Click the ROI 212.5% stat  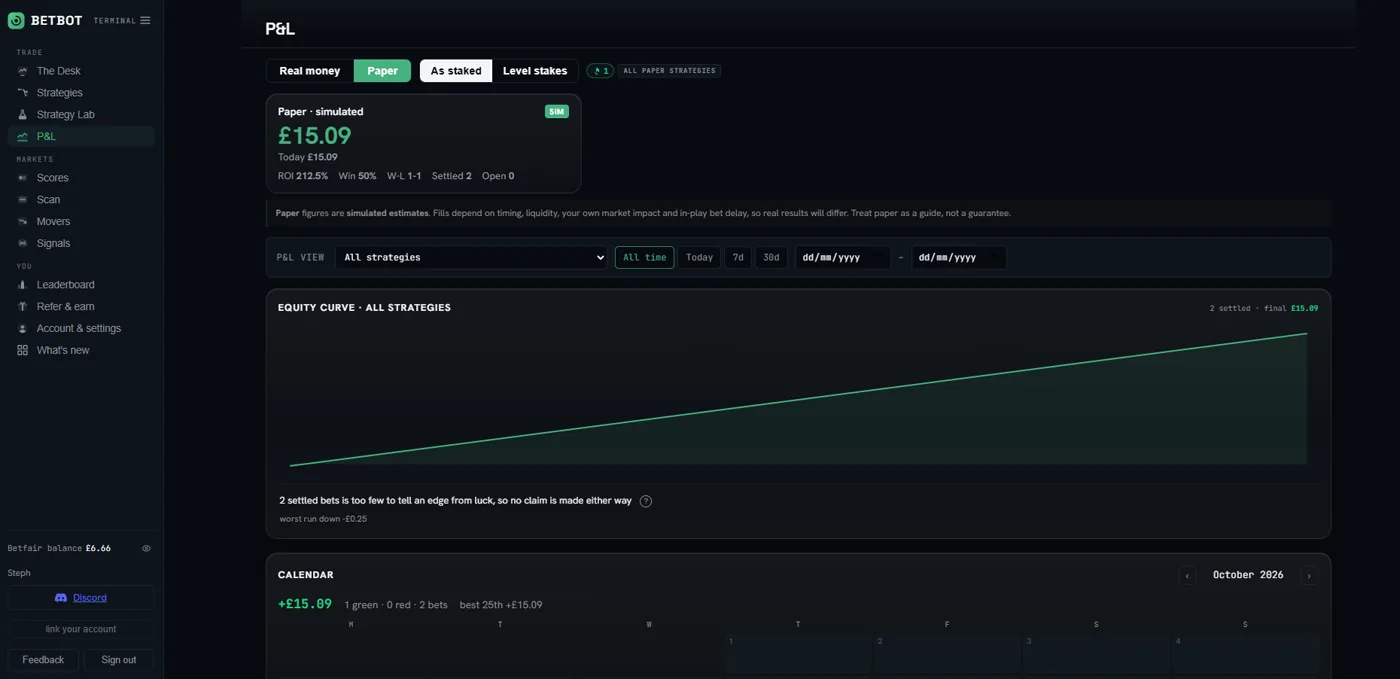click(303, 176)
